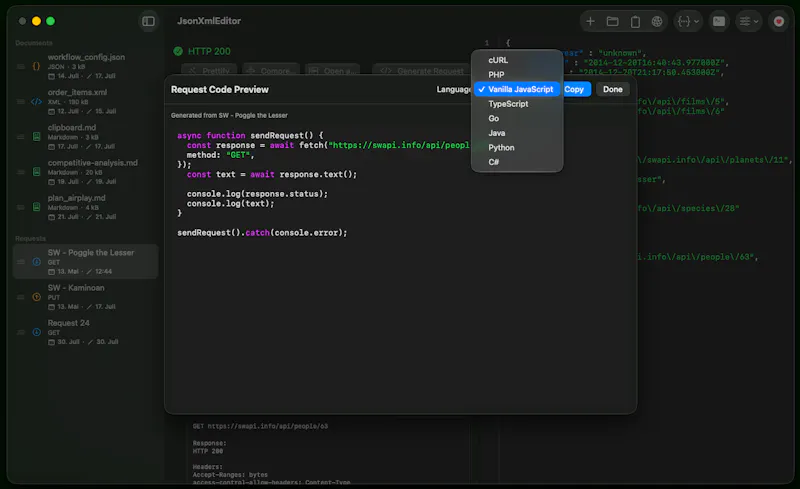Click the Open button next to Compare
This screenshot has height=489, width=800.
point(333,70)
